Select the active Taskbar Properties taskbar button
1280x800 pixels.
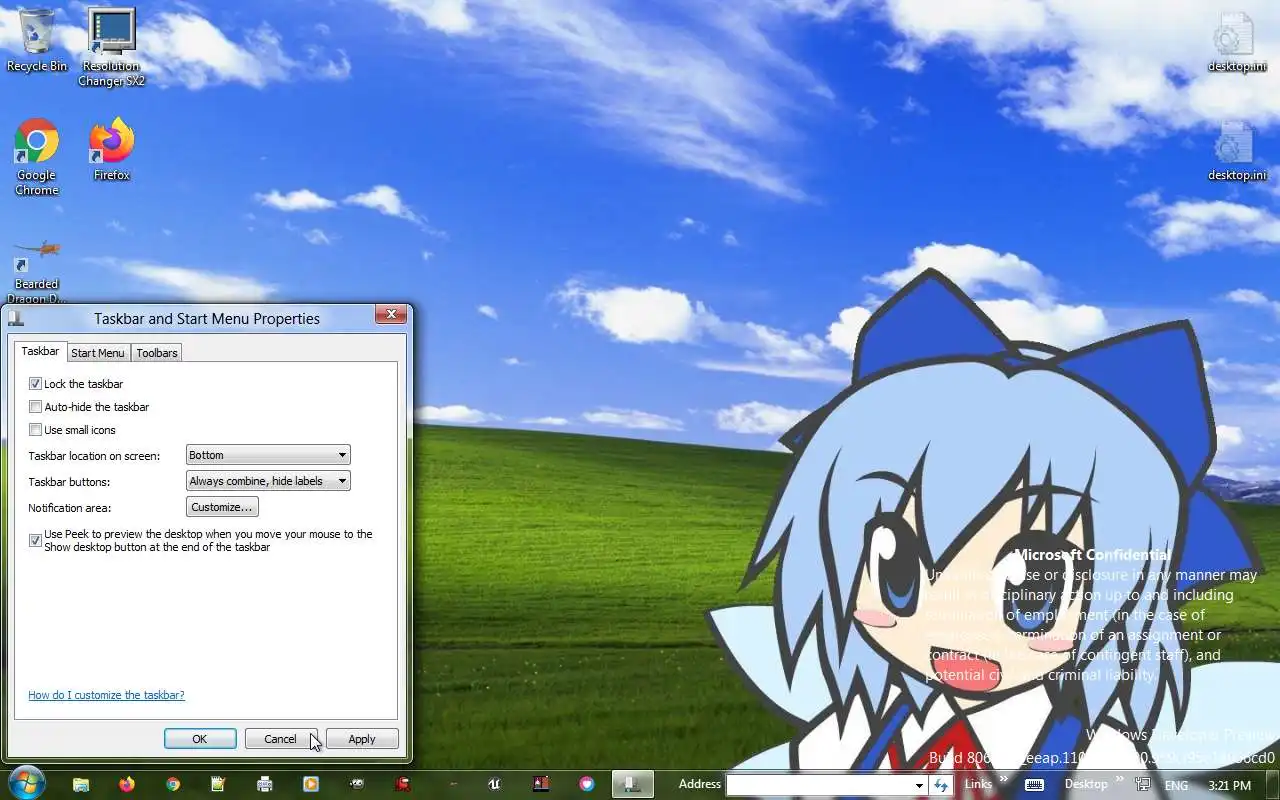coord(633,784)
